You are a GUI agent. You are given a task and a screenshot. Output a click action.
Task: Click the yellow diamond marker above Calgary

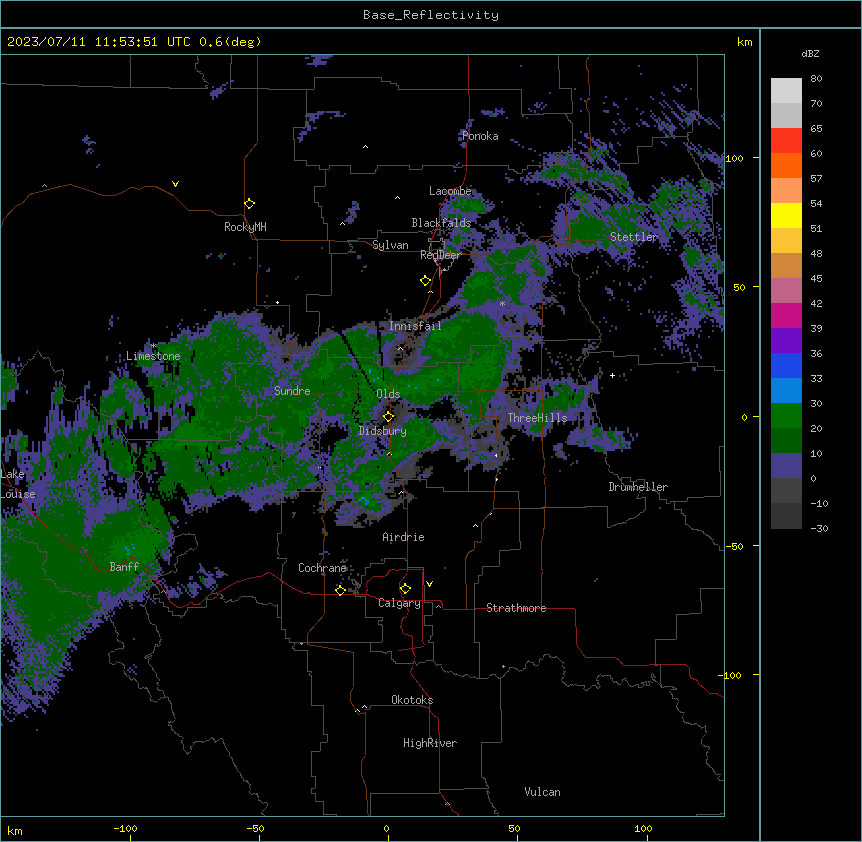405,589
